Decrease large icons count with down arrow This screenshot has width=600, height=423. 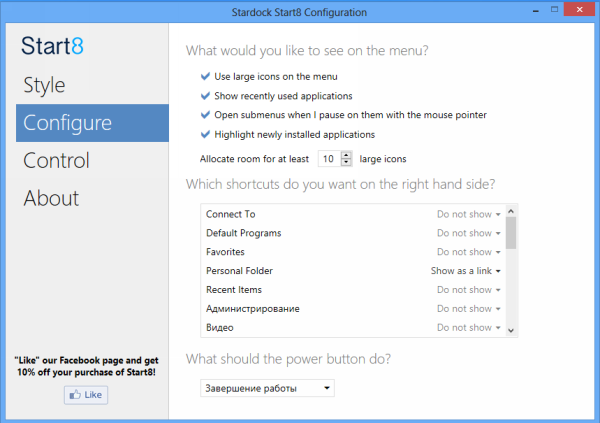(x=346, y=162)
